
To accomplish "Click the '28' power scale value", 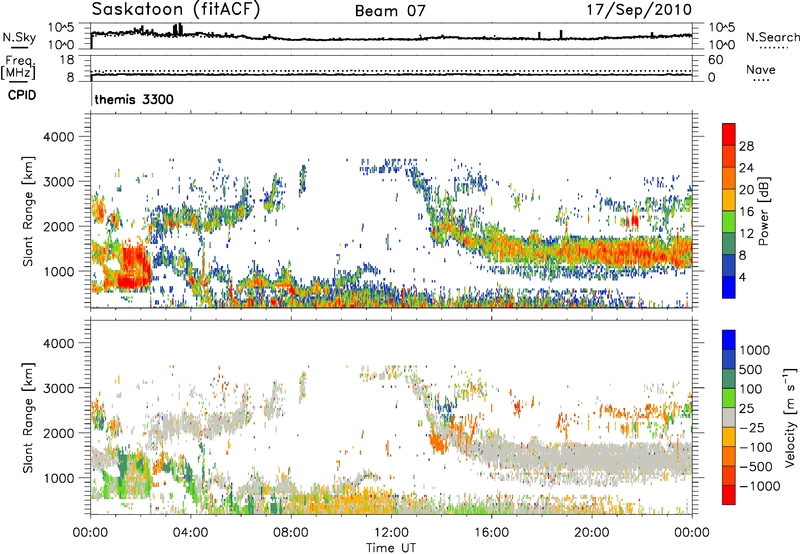I will pyautogui.click(x=746, y=146).
